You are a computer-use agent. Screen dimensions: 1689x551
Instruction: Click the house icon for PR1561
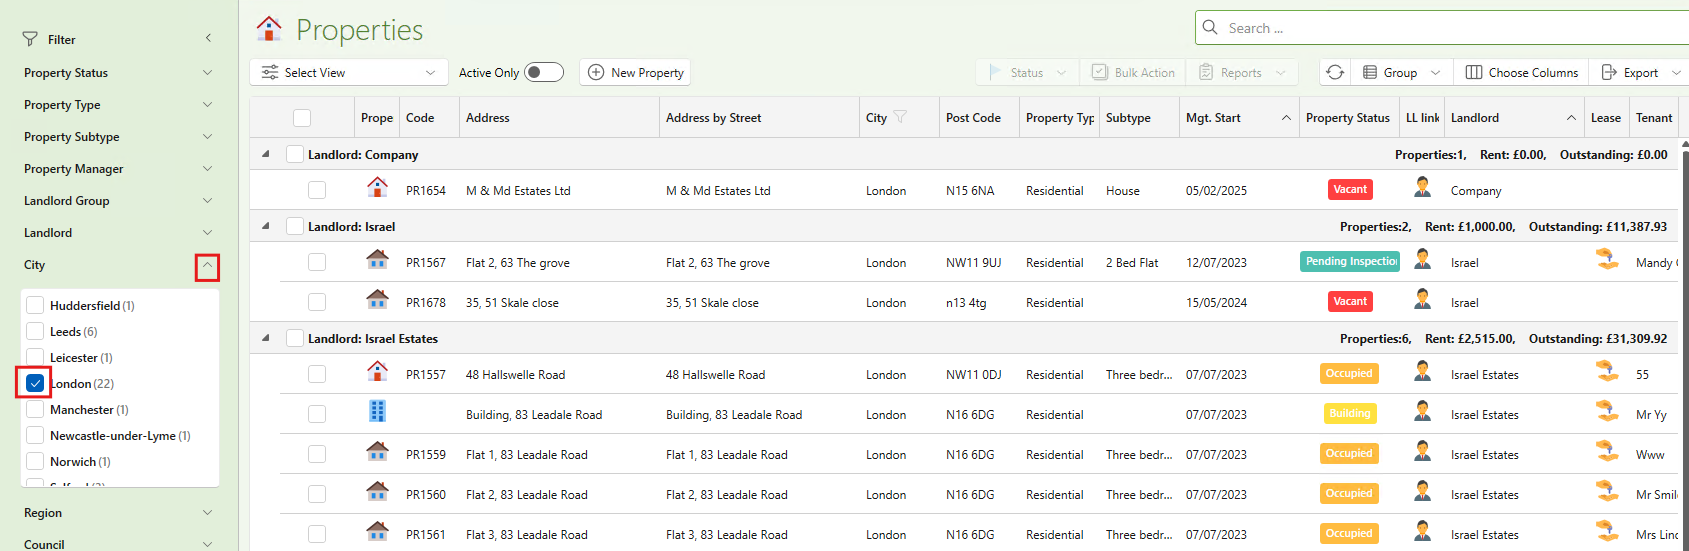click(x=377, y=531)
